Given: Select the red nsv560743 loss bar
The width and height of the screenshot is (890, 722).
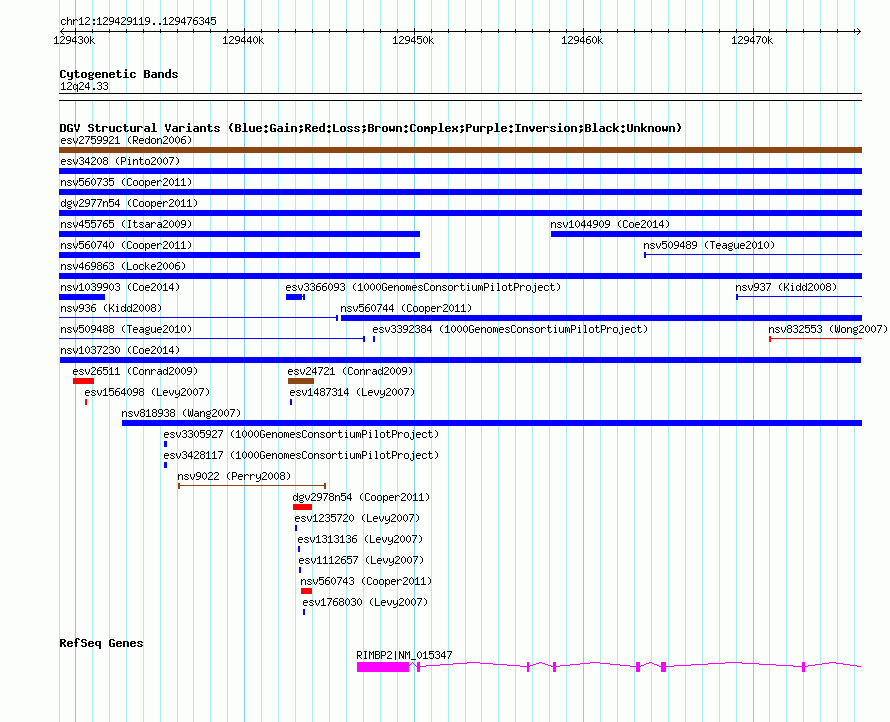Looking at the screenshot, I should (x=307, y=591).
